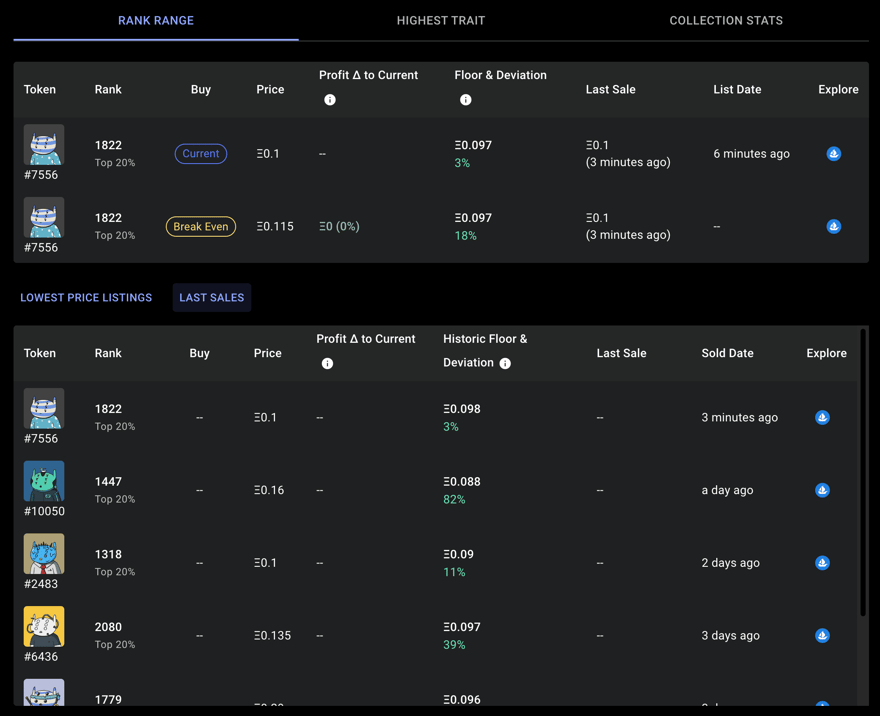
Task: Open token #7556 thumbnail in Break Even row
Action: click(x=44, y=218)
